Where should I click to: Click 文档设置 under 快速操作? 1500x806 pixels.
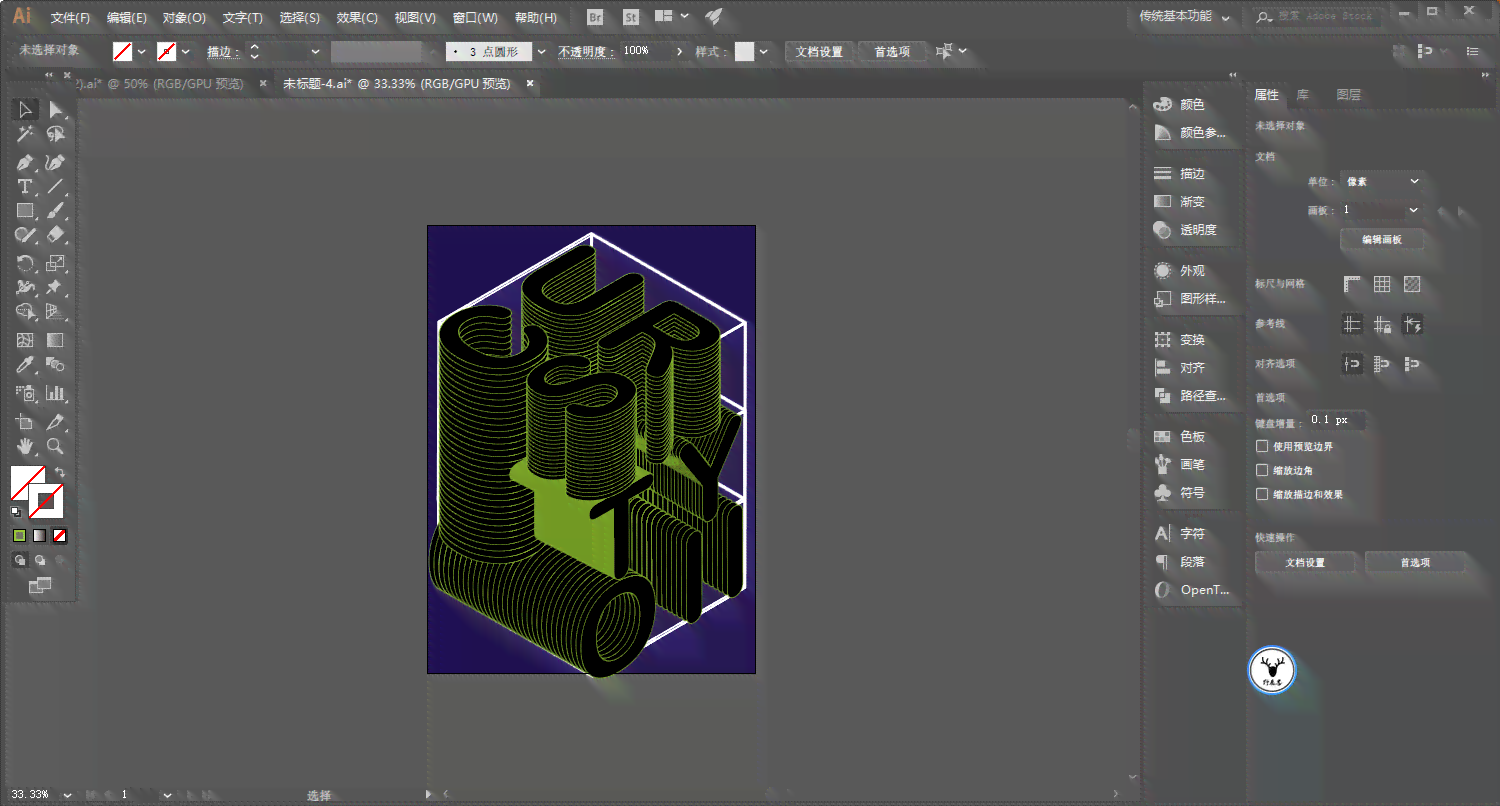tap(1305, 562)
